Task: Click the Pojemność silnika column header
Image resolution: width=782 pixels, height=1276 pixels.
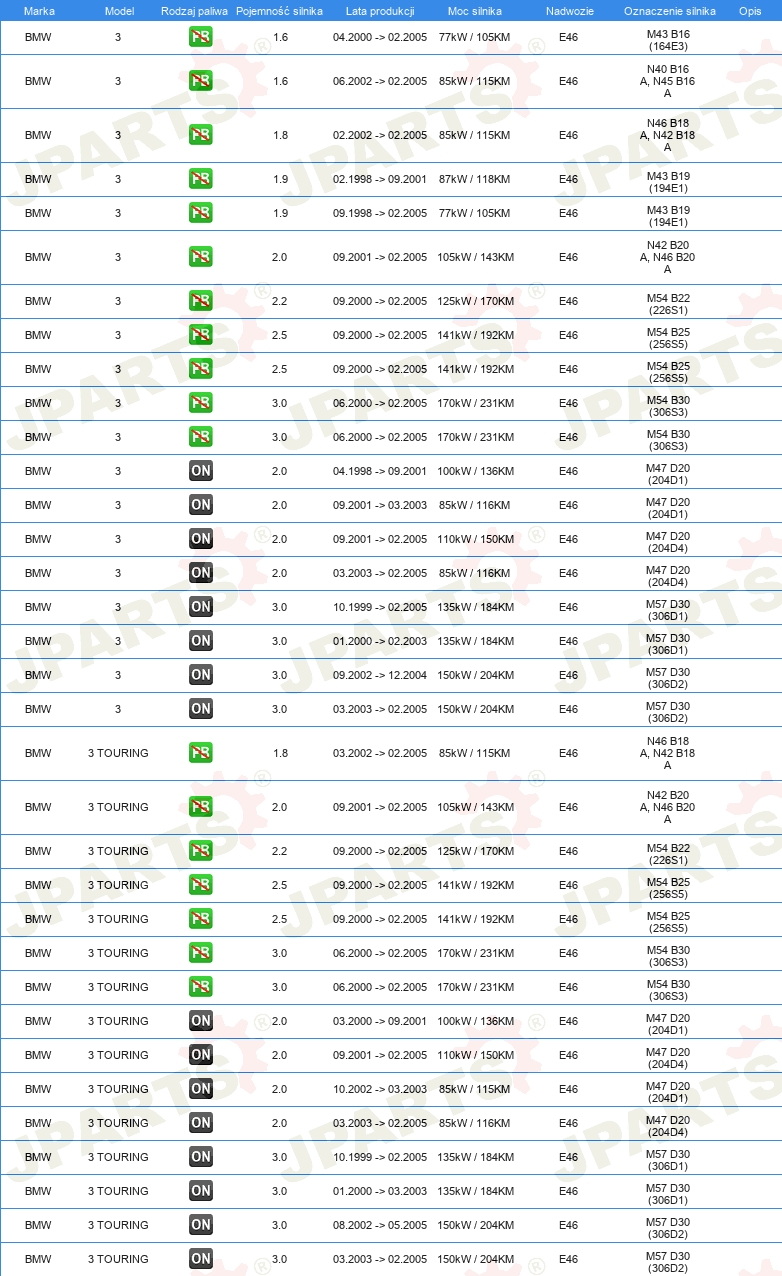Action: [279, 11]
